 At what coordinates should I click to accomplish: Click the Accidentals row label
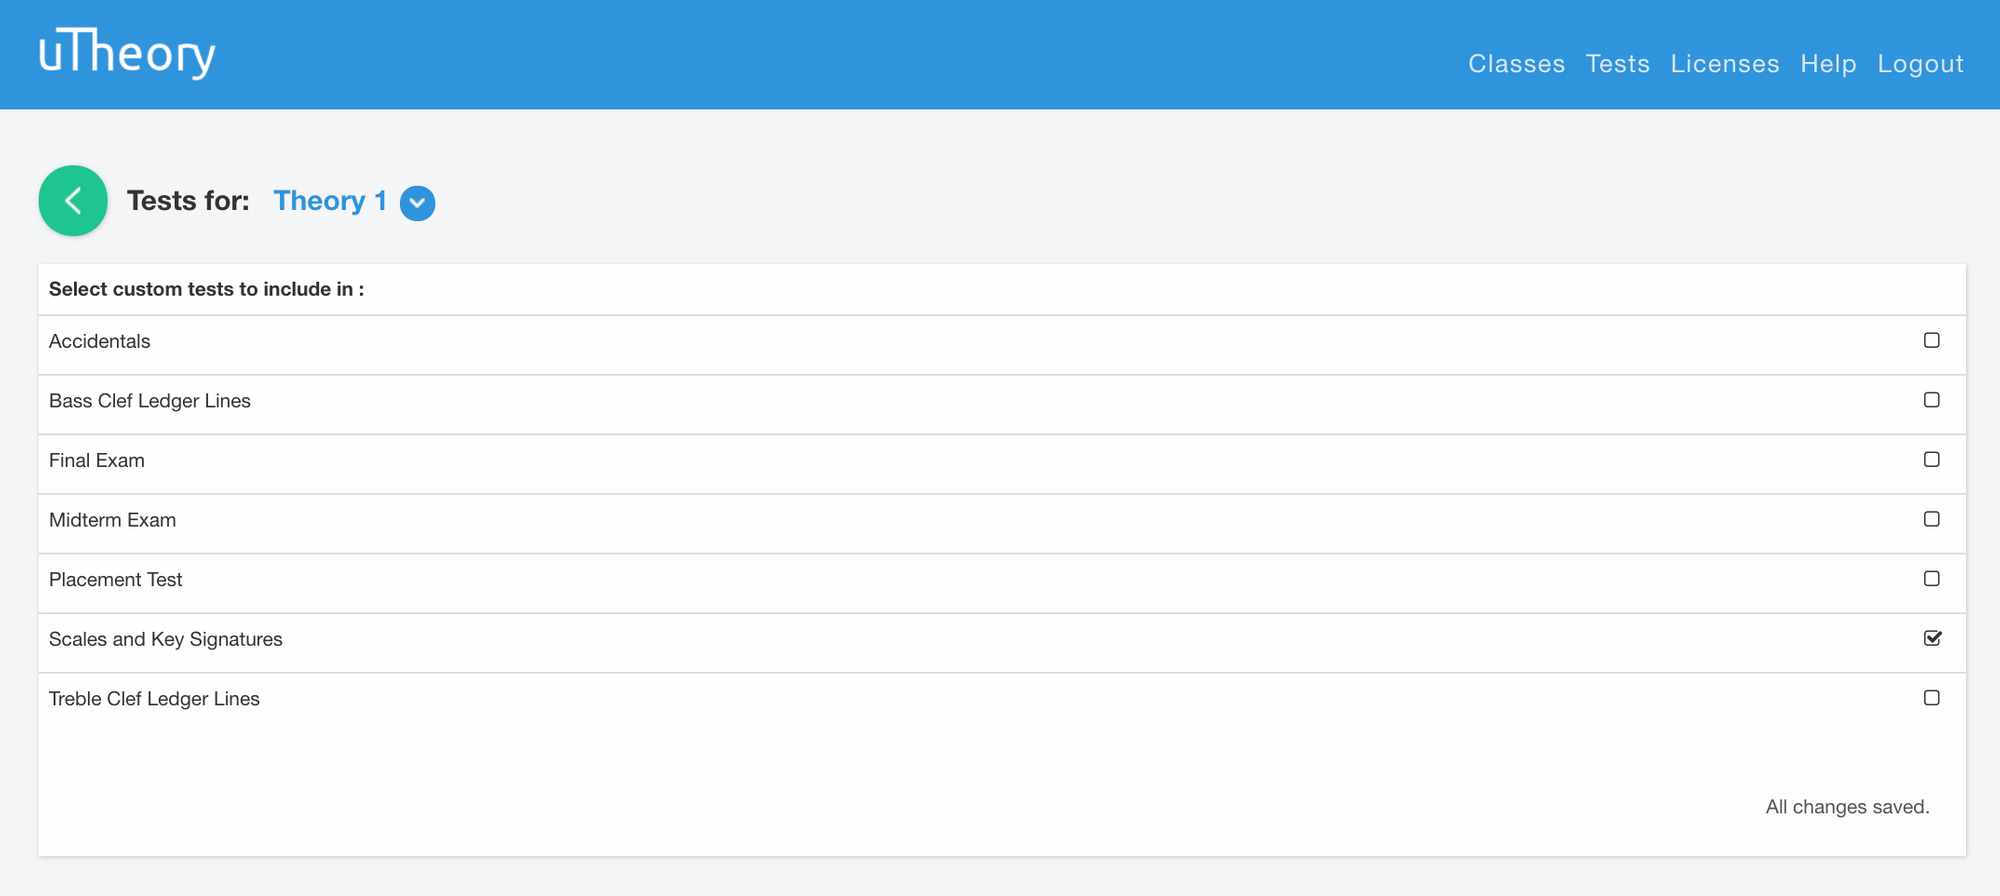tap(100, 341)
